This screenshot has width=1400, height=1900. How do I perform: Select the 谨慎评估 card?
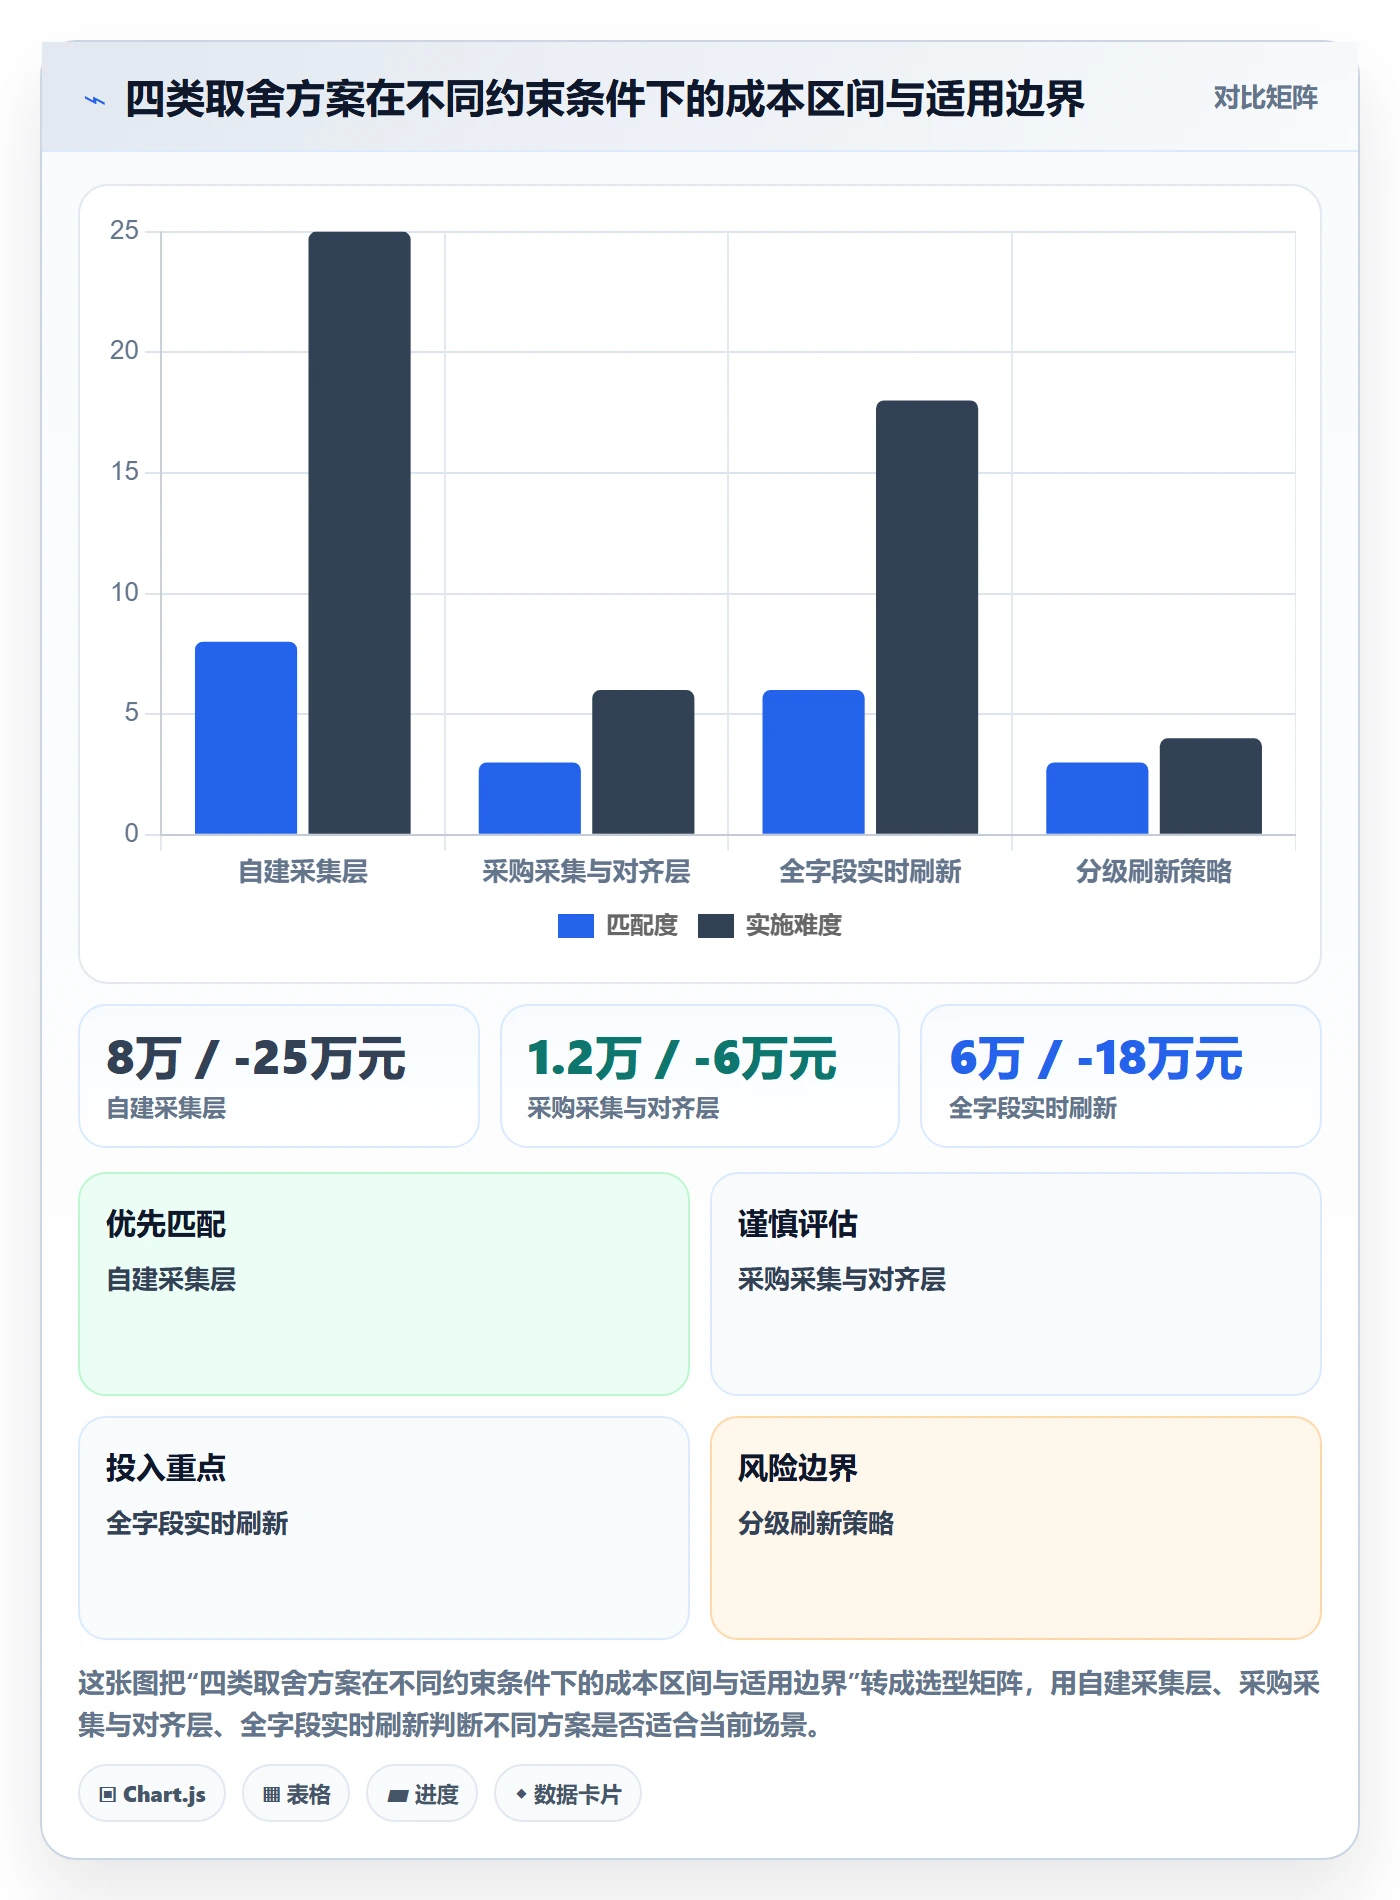point(1016,1284)
